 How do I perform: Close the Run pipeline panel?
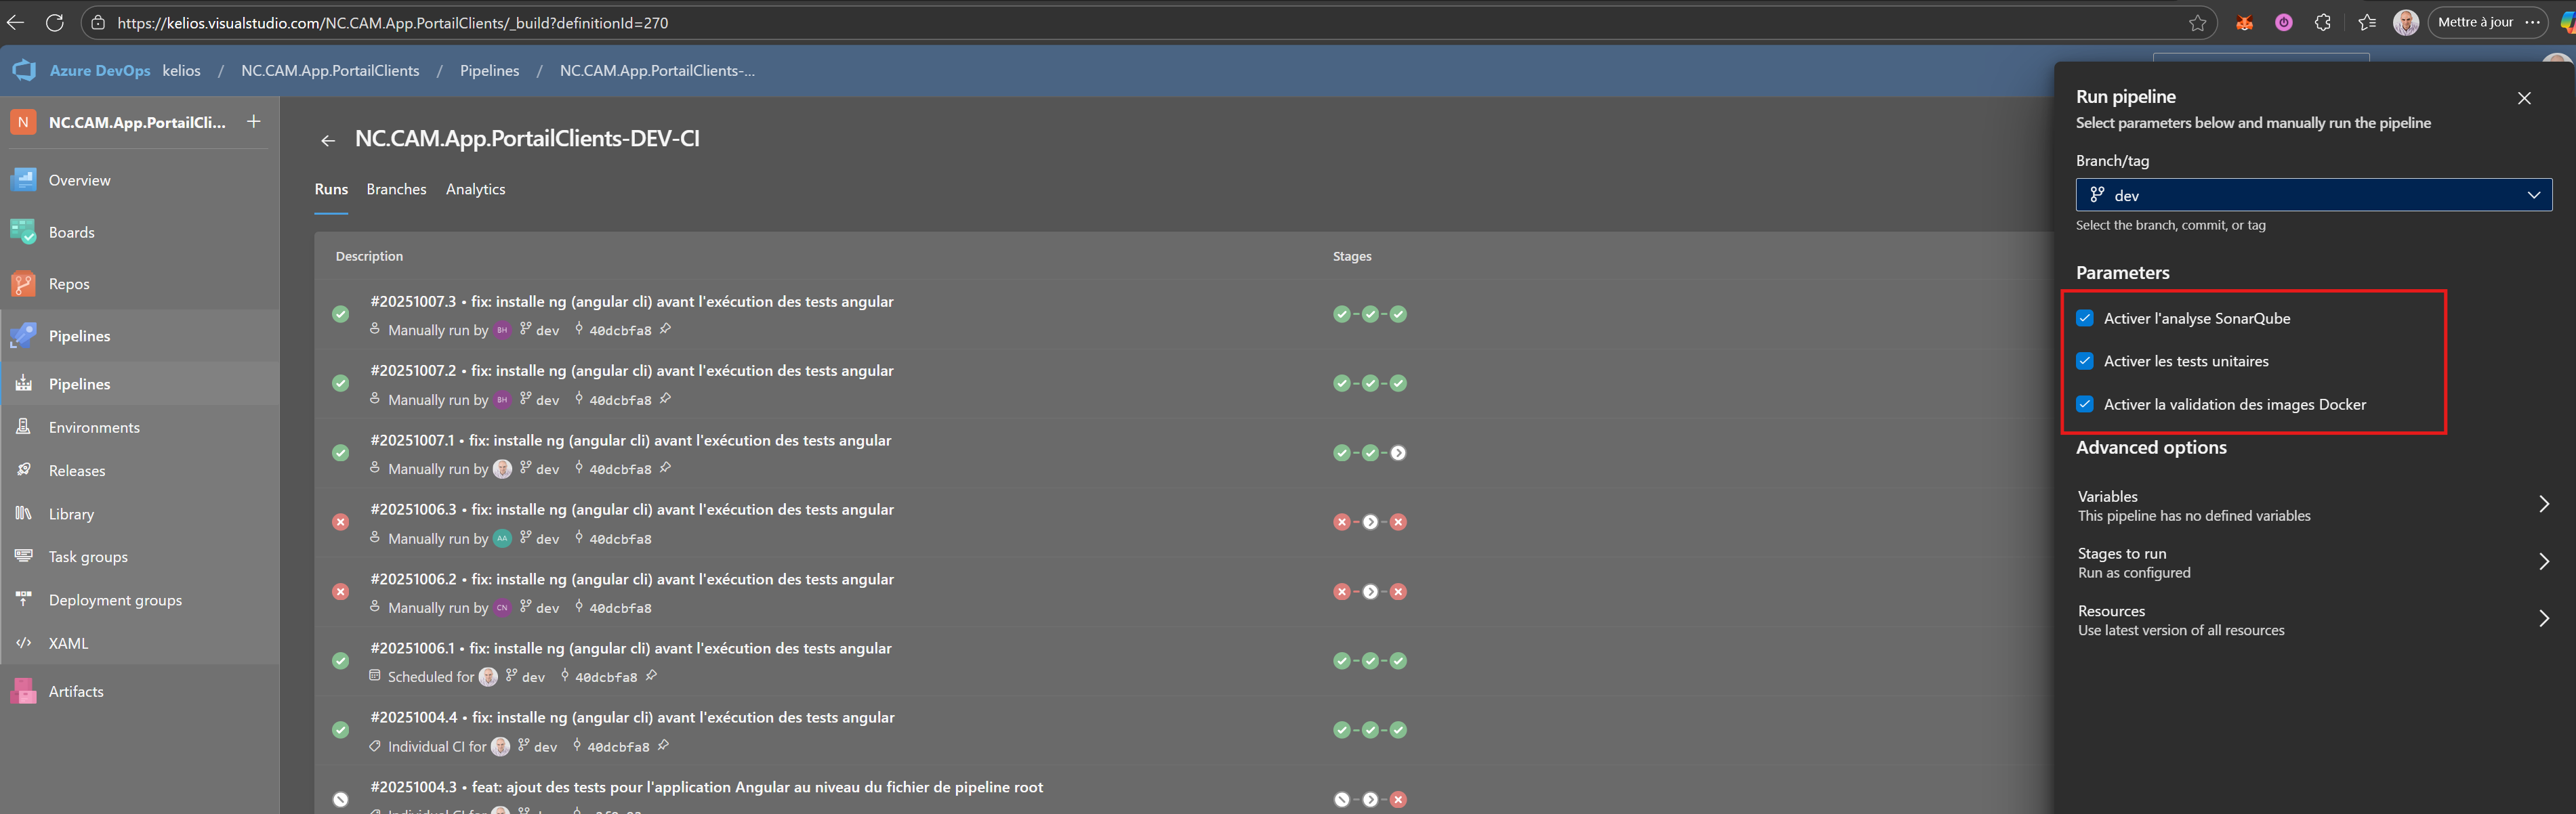[2524, 98]
